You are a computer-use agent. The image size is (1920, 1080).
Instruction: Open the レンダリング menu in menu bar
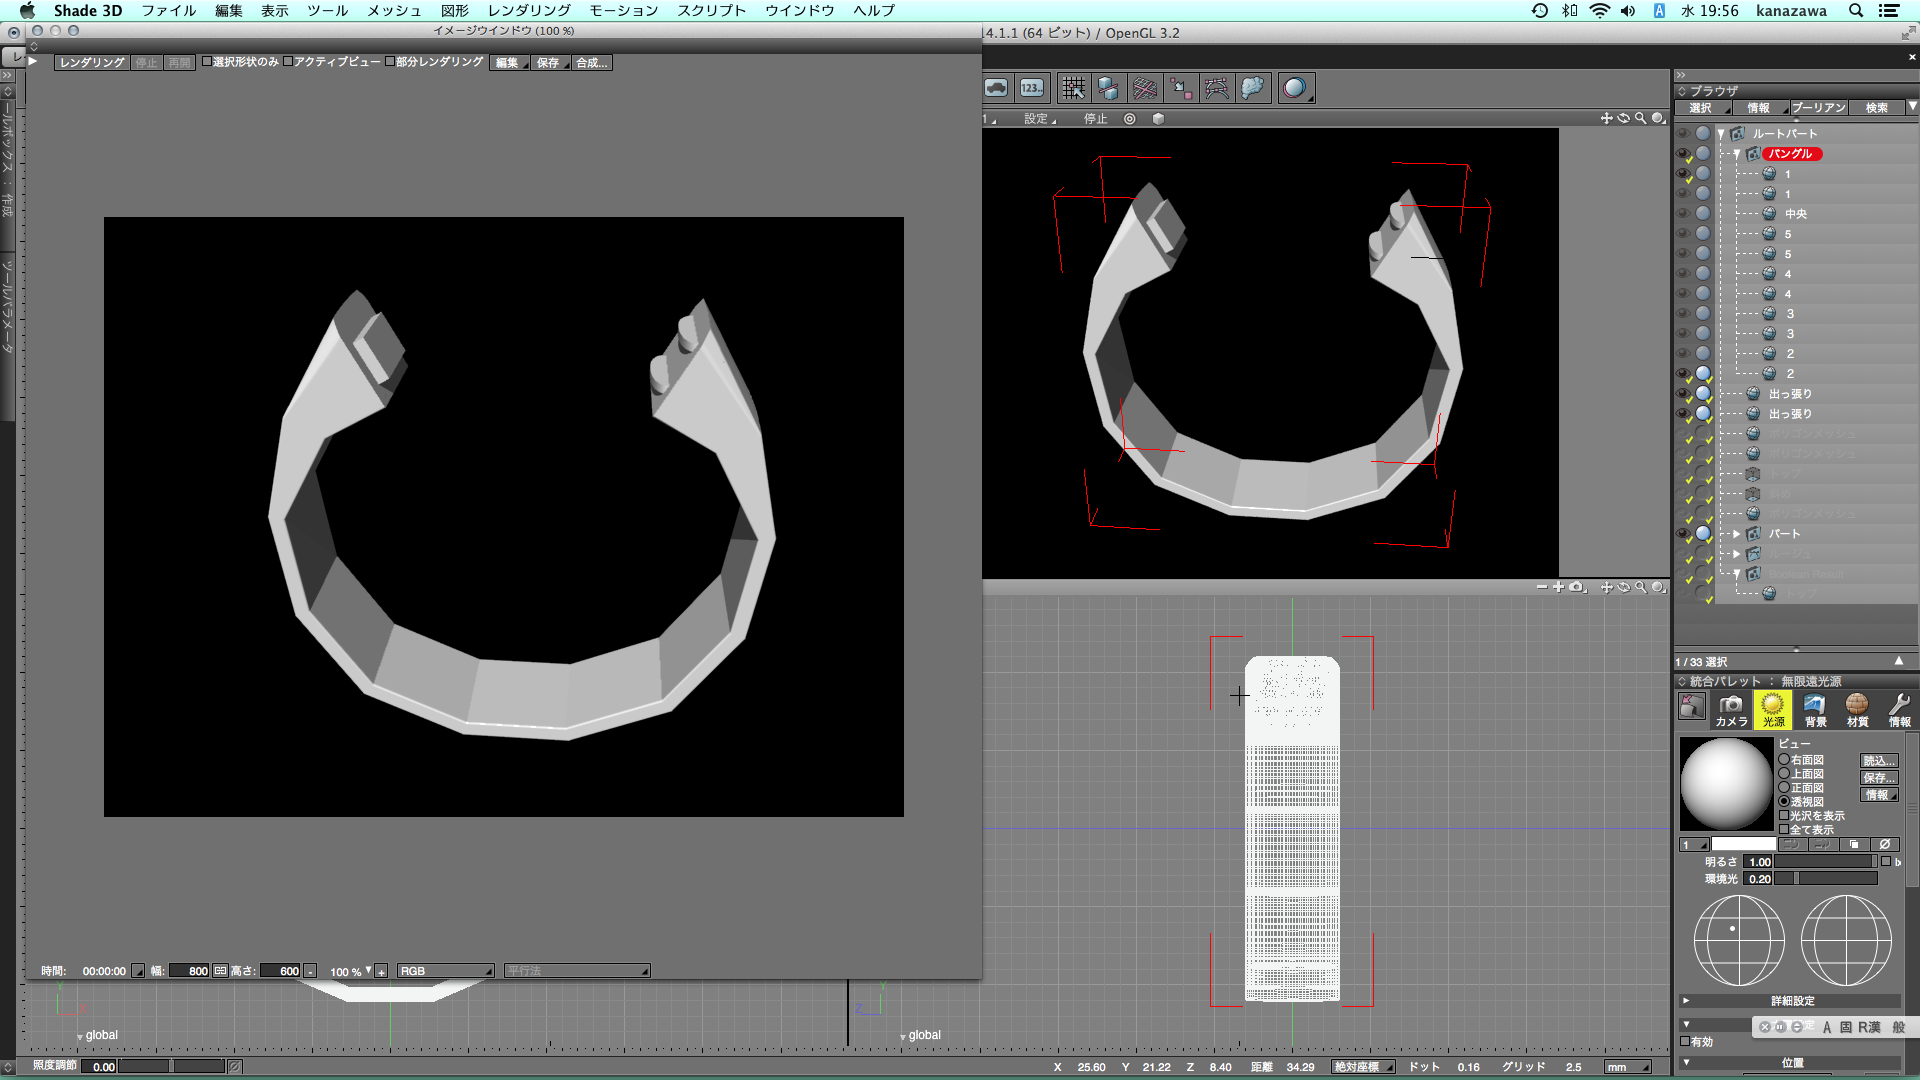pos(529,11)
